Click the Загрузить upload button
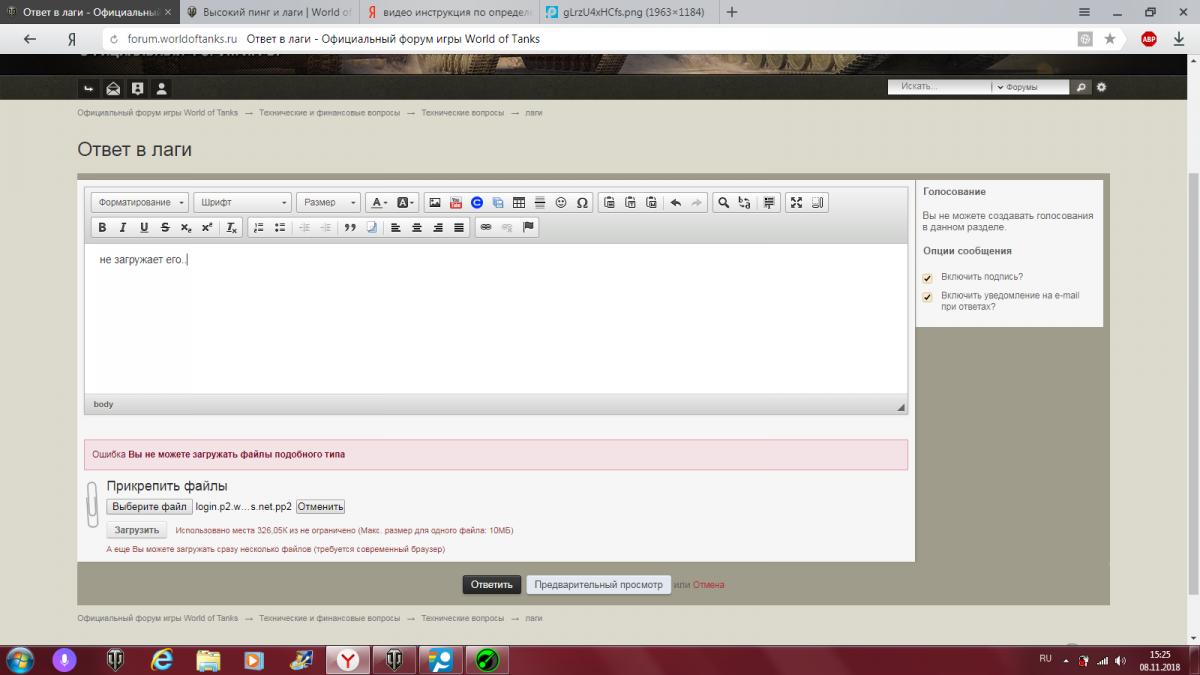This screenshot has width=1200, height=675. click(x=137, y=530)
